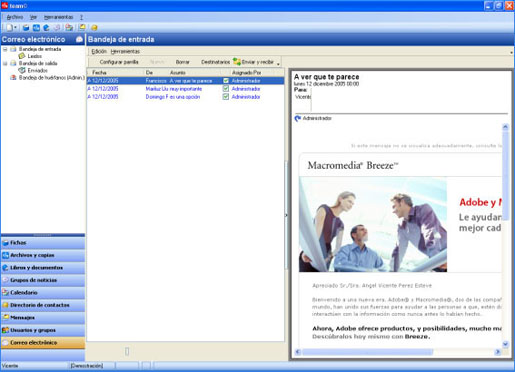
Task: Click the Fichas icon in navigation pane
Action: [6, 243]
